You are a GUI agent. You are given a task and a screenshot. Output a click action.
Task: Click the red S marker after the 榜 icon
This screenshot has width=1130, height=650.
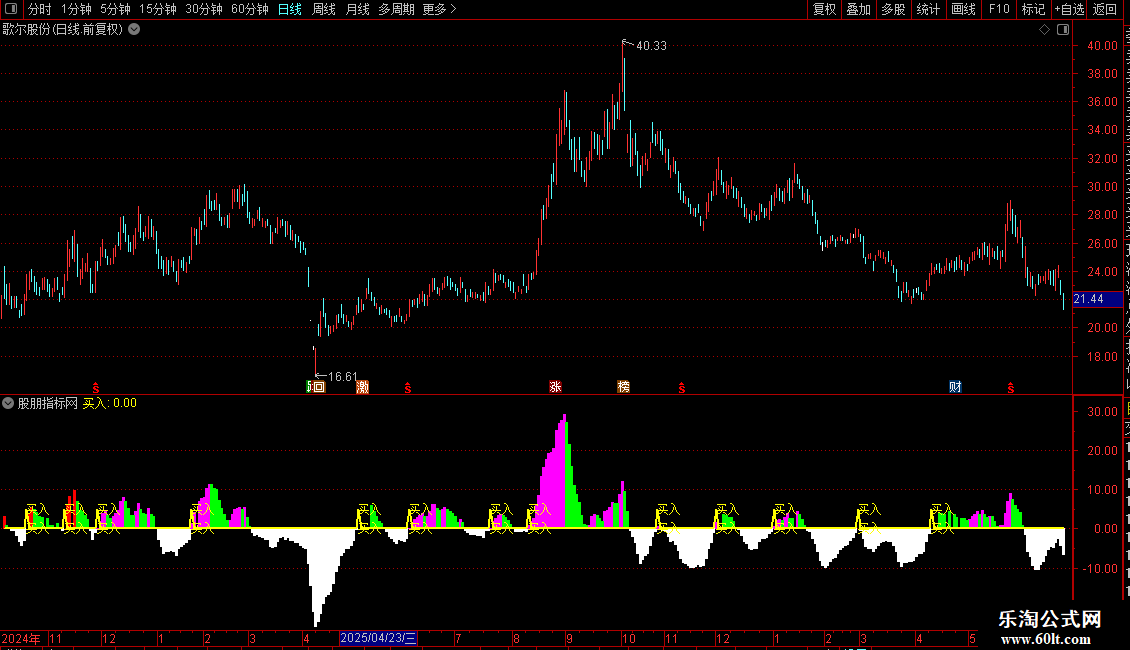tap(682, 388)
